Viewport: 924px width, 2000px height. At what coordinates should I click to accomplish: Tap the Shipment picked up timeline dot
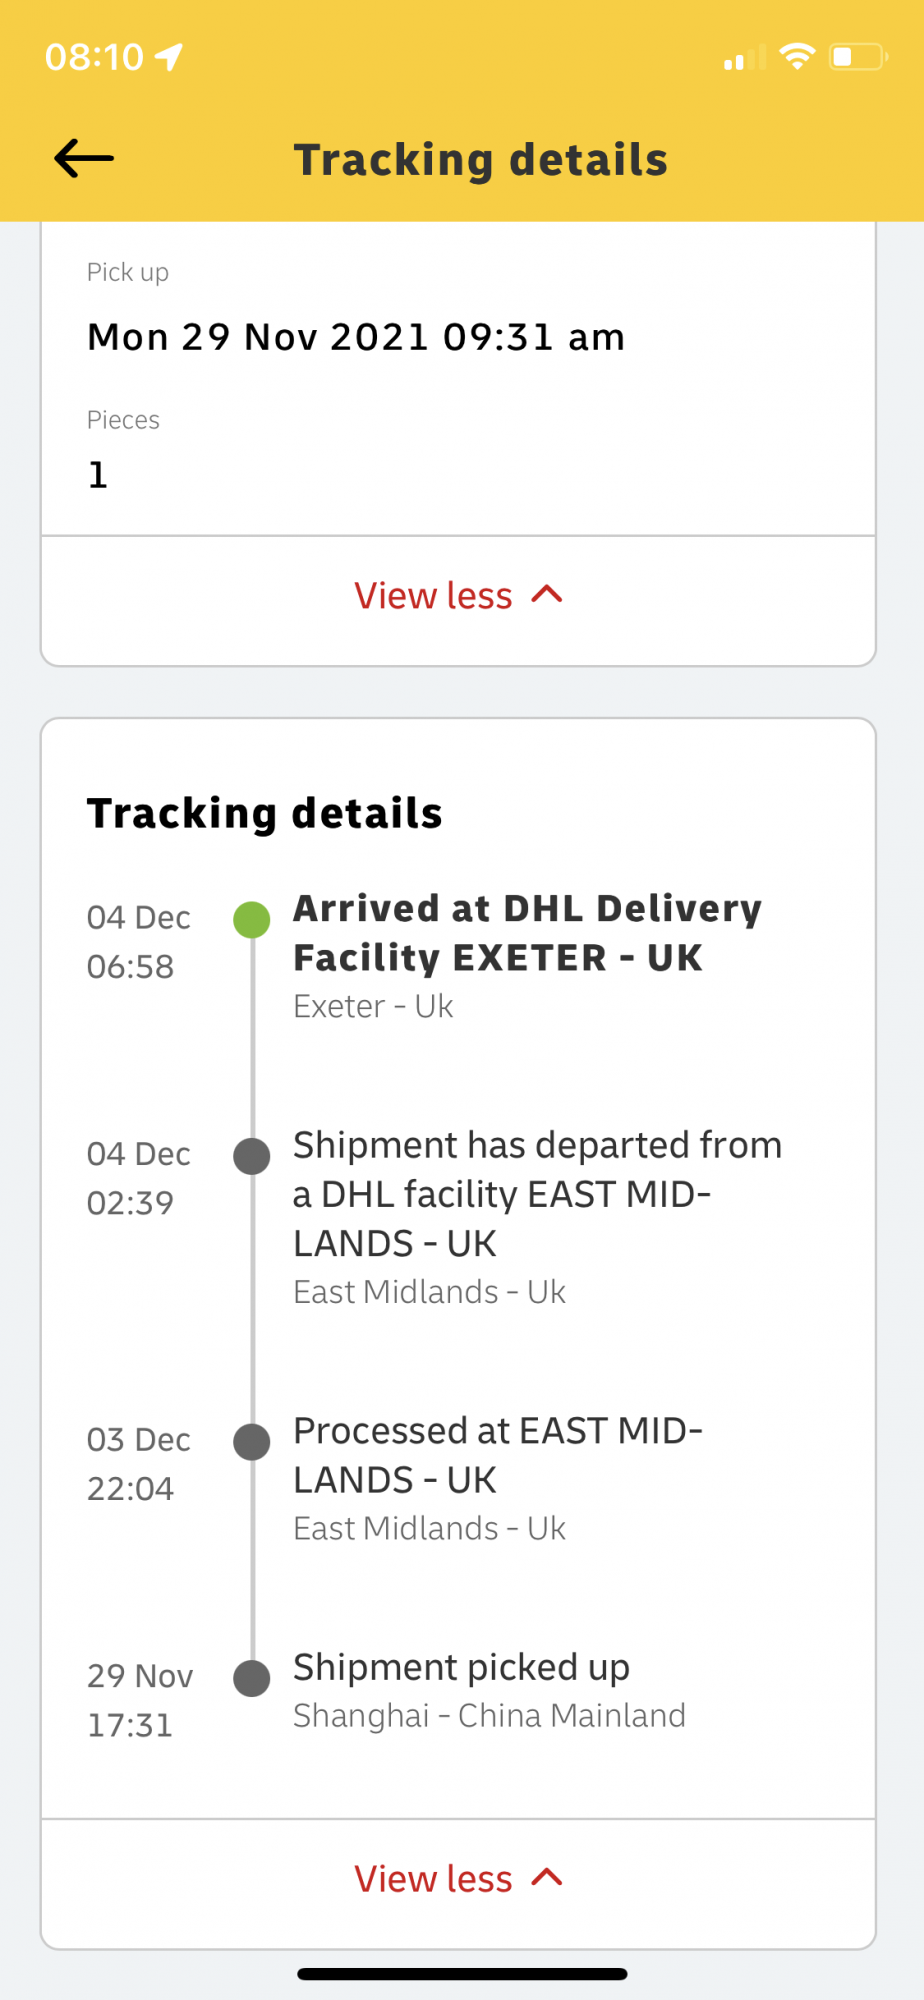[x=252, y=1678]
